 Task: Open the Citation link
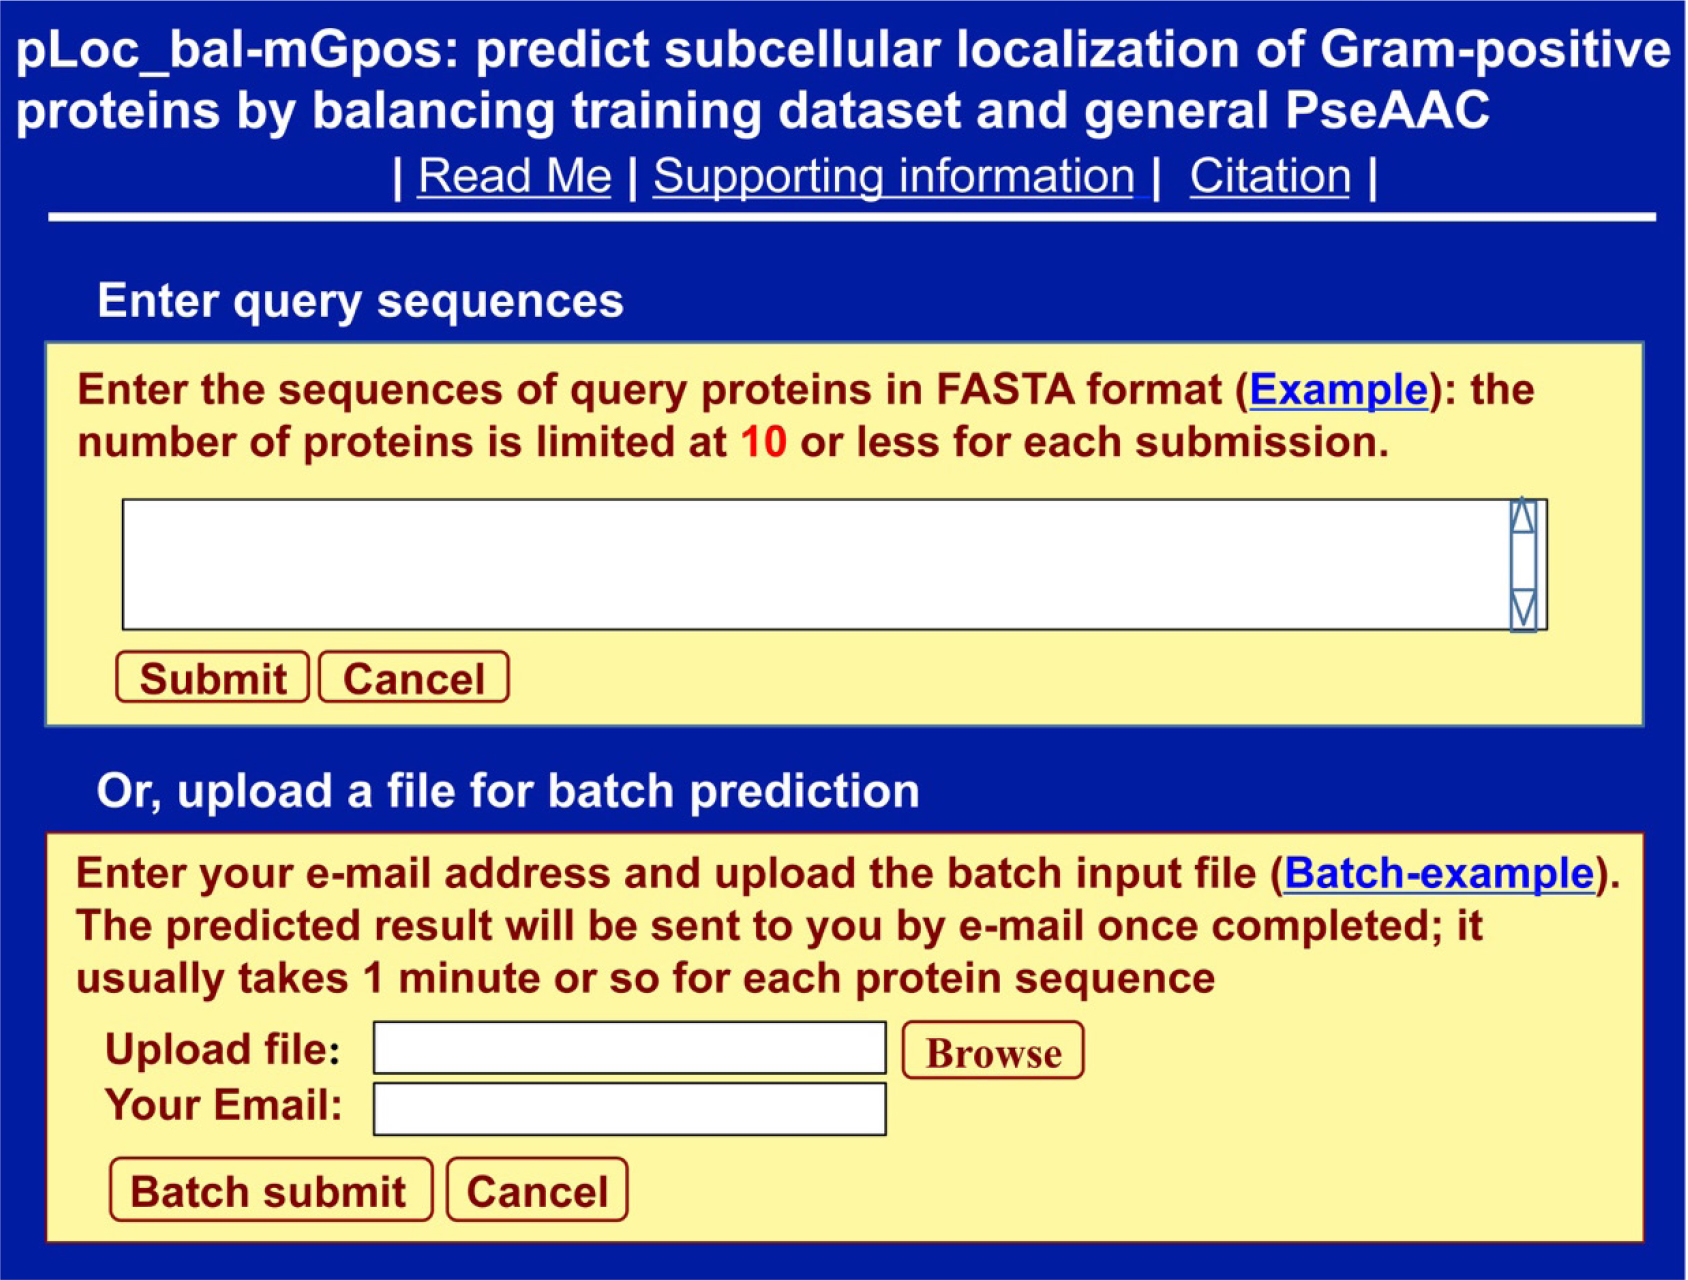coord(1270,177)
